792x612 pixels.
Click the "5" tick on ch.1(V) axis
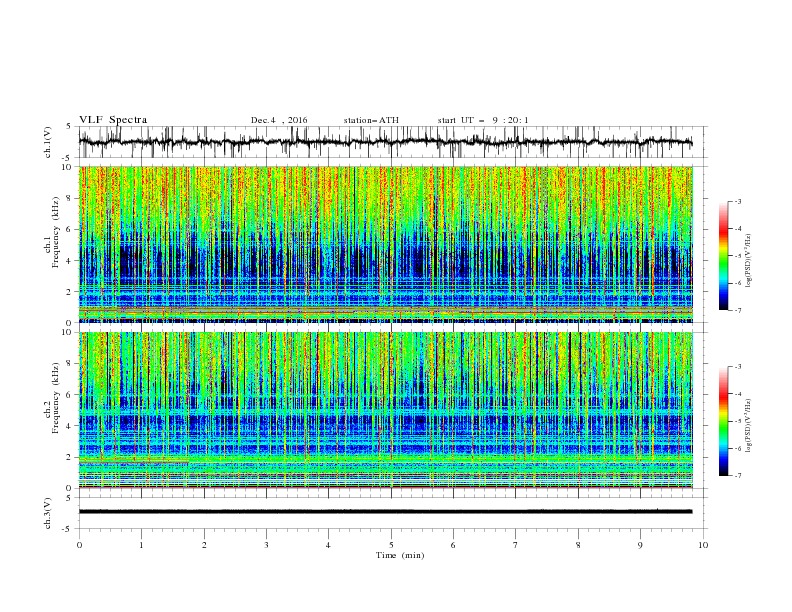point(68,127)
